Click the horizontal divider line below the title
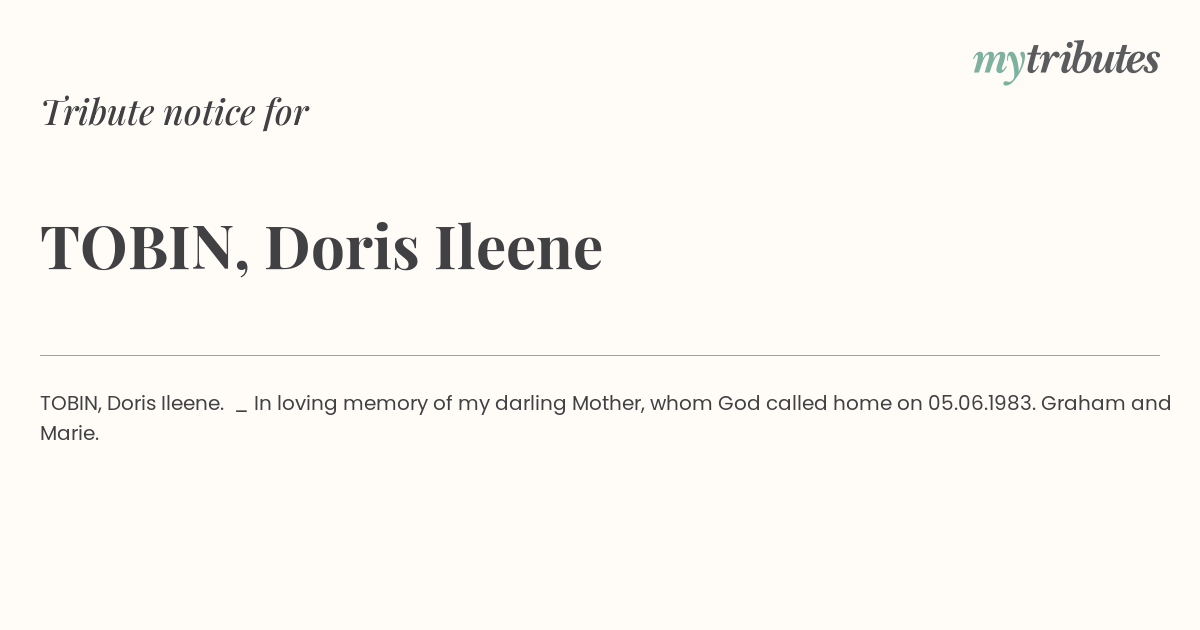 pos(600,355)
